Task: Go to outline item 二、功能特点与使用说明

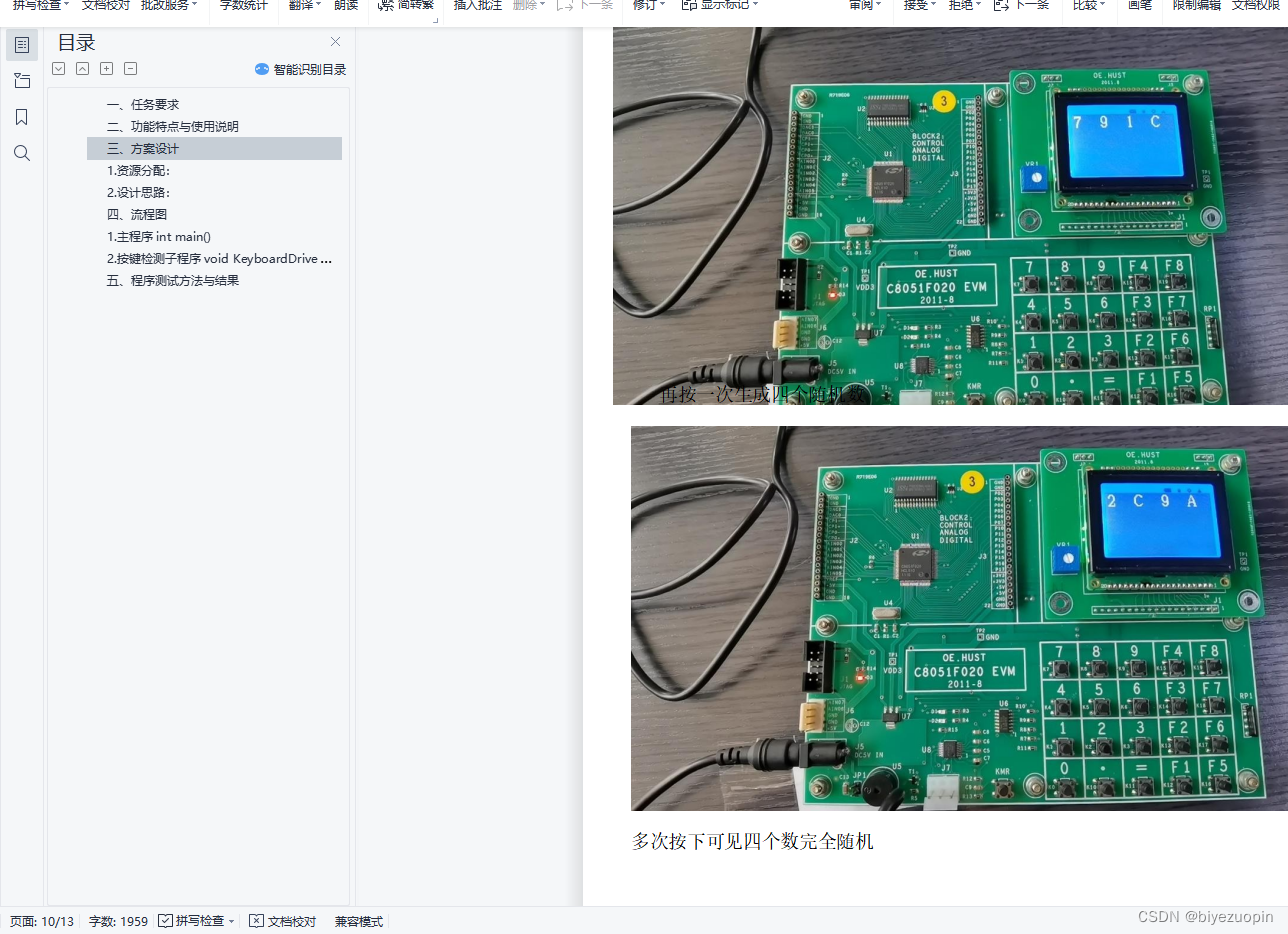Action: [x=173, y=126]
